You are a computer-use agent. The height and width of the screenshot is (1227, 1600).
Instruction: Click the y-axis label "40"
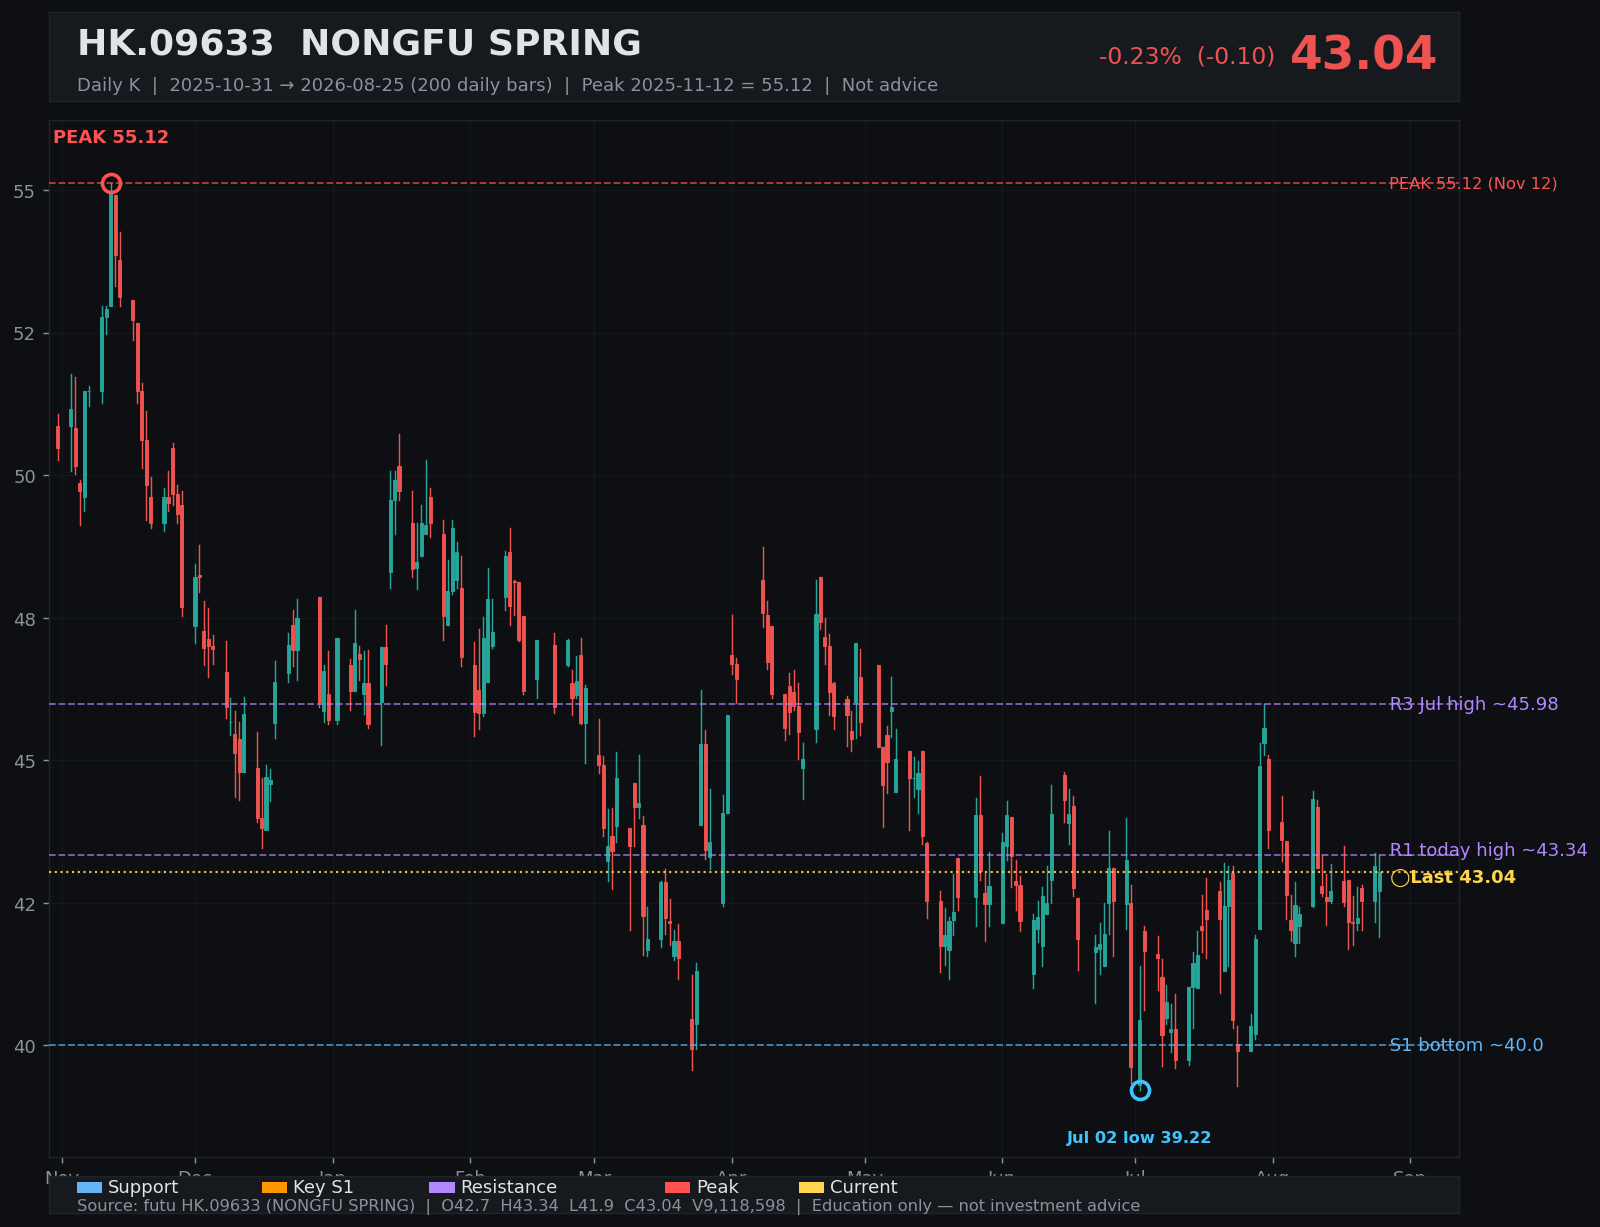tap(25, 1047)
